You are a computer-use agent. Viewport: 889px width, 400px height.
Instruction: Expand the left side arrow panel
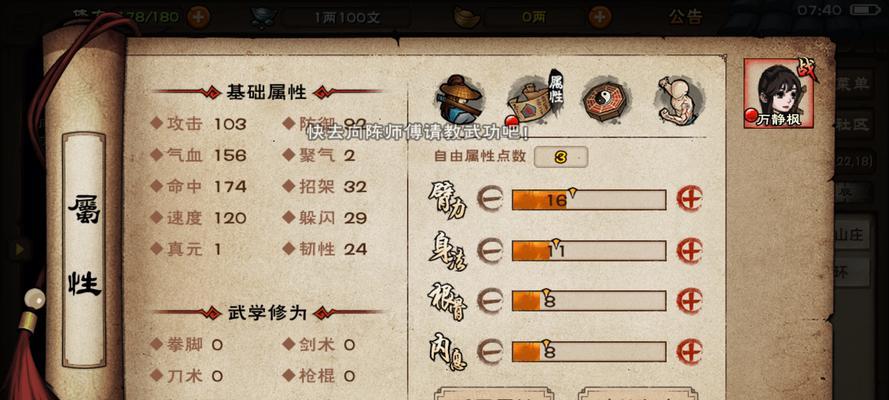click(x=20, y=249)
